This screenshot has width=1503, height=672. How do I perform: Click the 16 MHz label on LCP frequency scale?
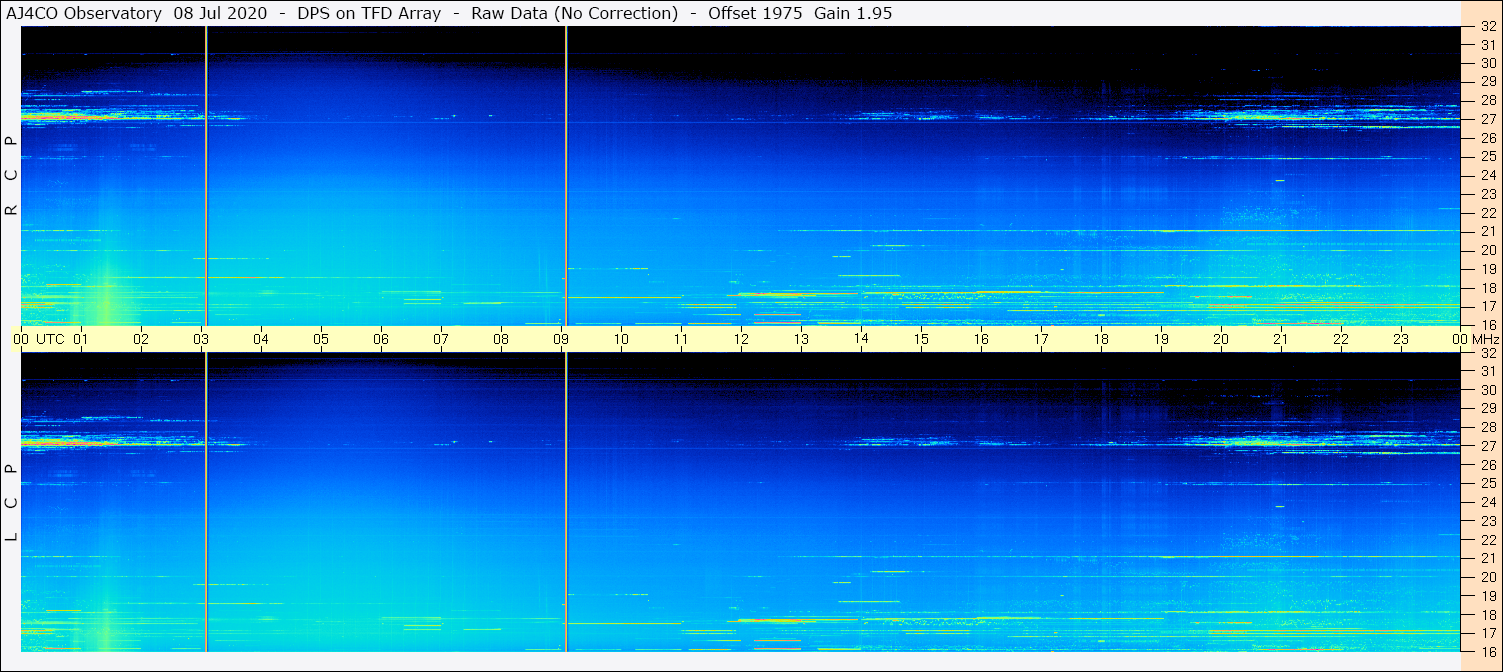coord(1488,651)
